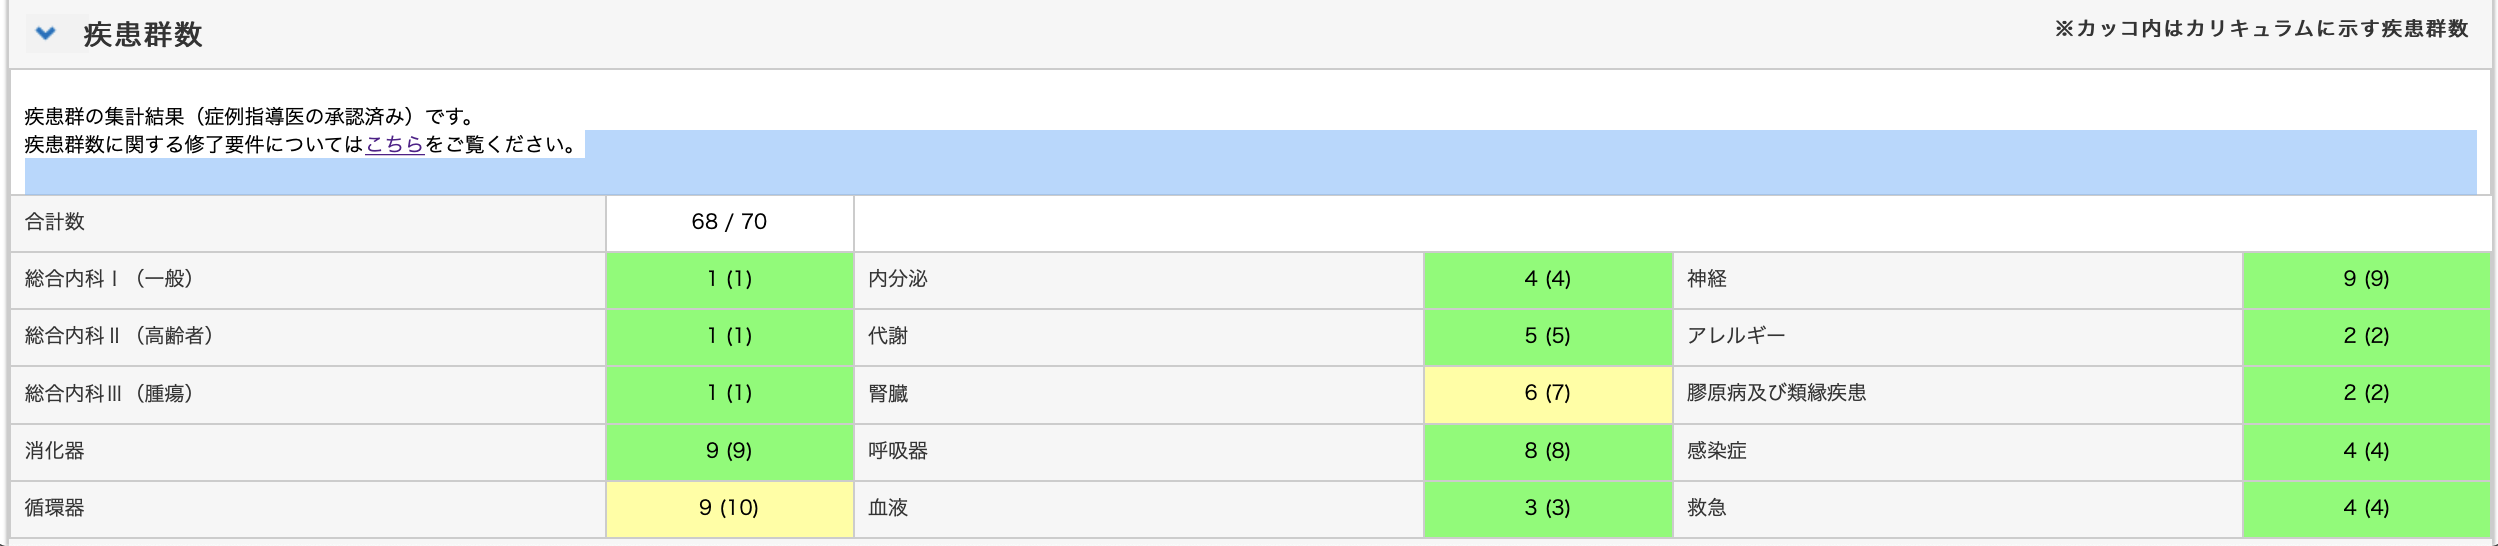Viewport: 2498px width, 546px height.
Task: Click the 代謝 count cell 5 (5)
Action: (1547, 336)
